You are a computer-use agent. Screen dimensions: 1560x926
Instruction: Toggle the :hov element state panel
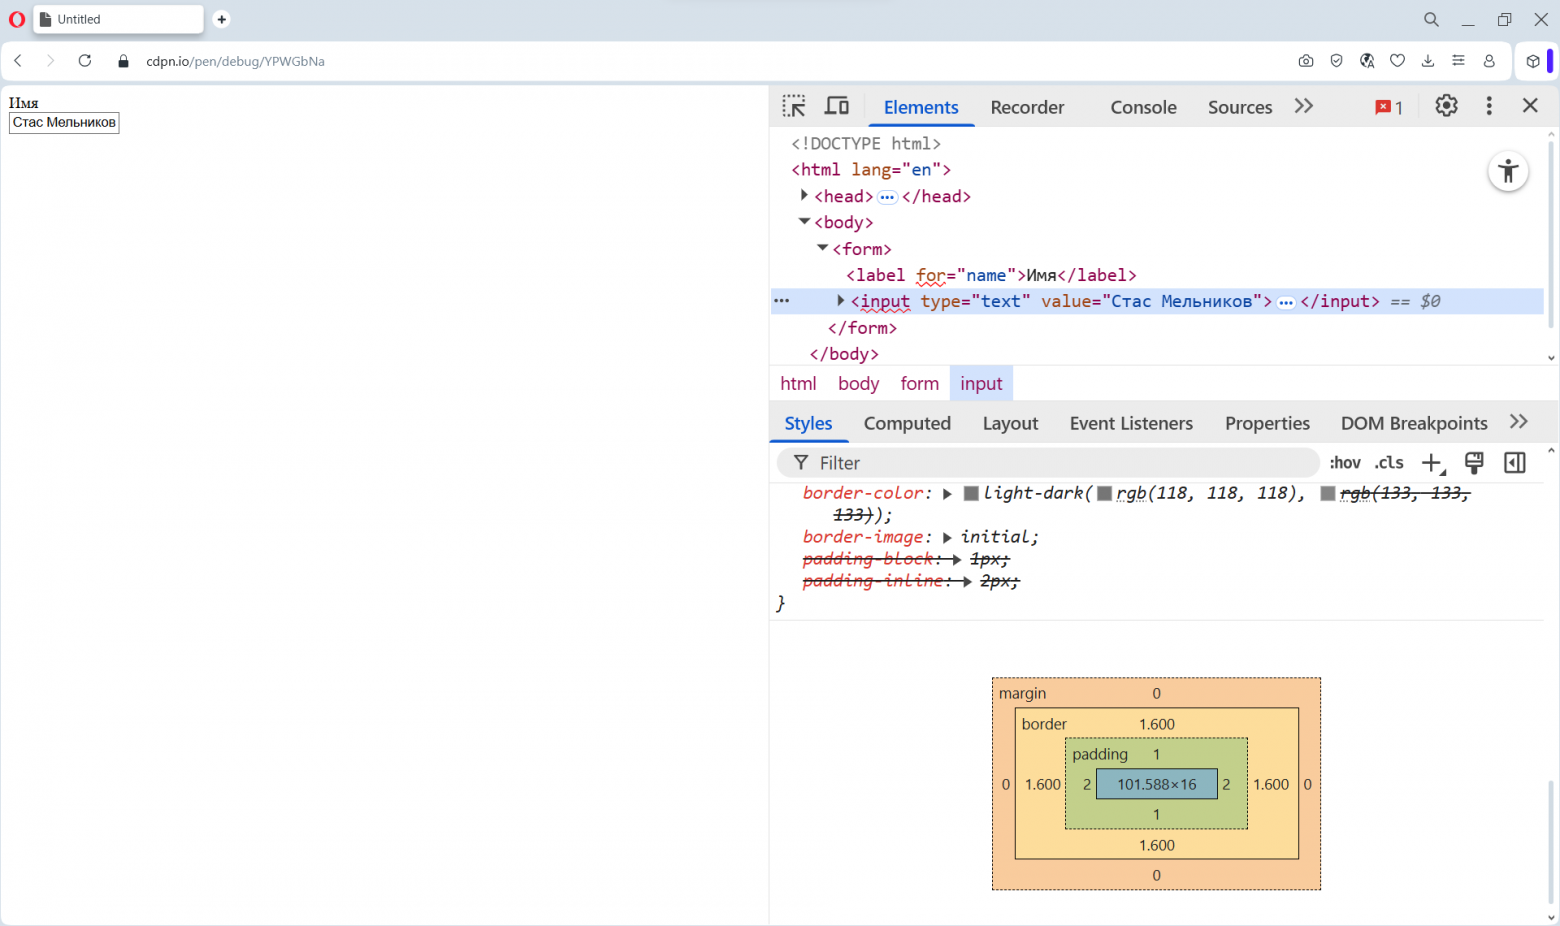1345,462
